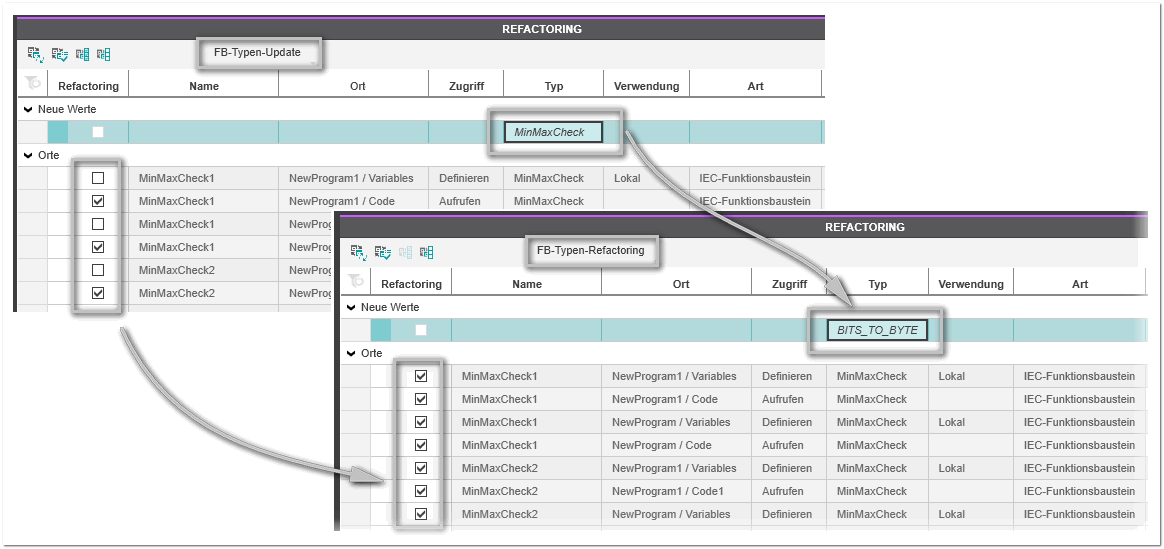Uncheck MinMaxCheck2 NewProgram1 / Code1 row checkbox

(421, 491)
